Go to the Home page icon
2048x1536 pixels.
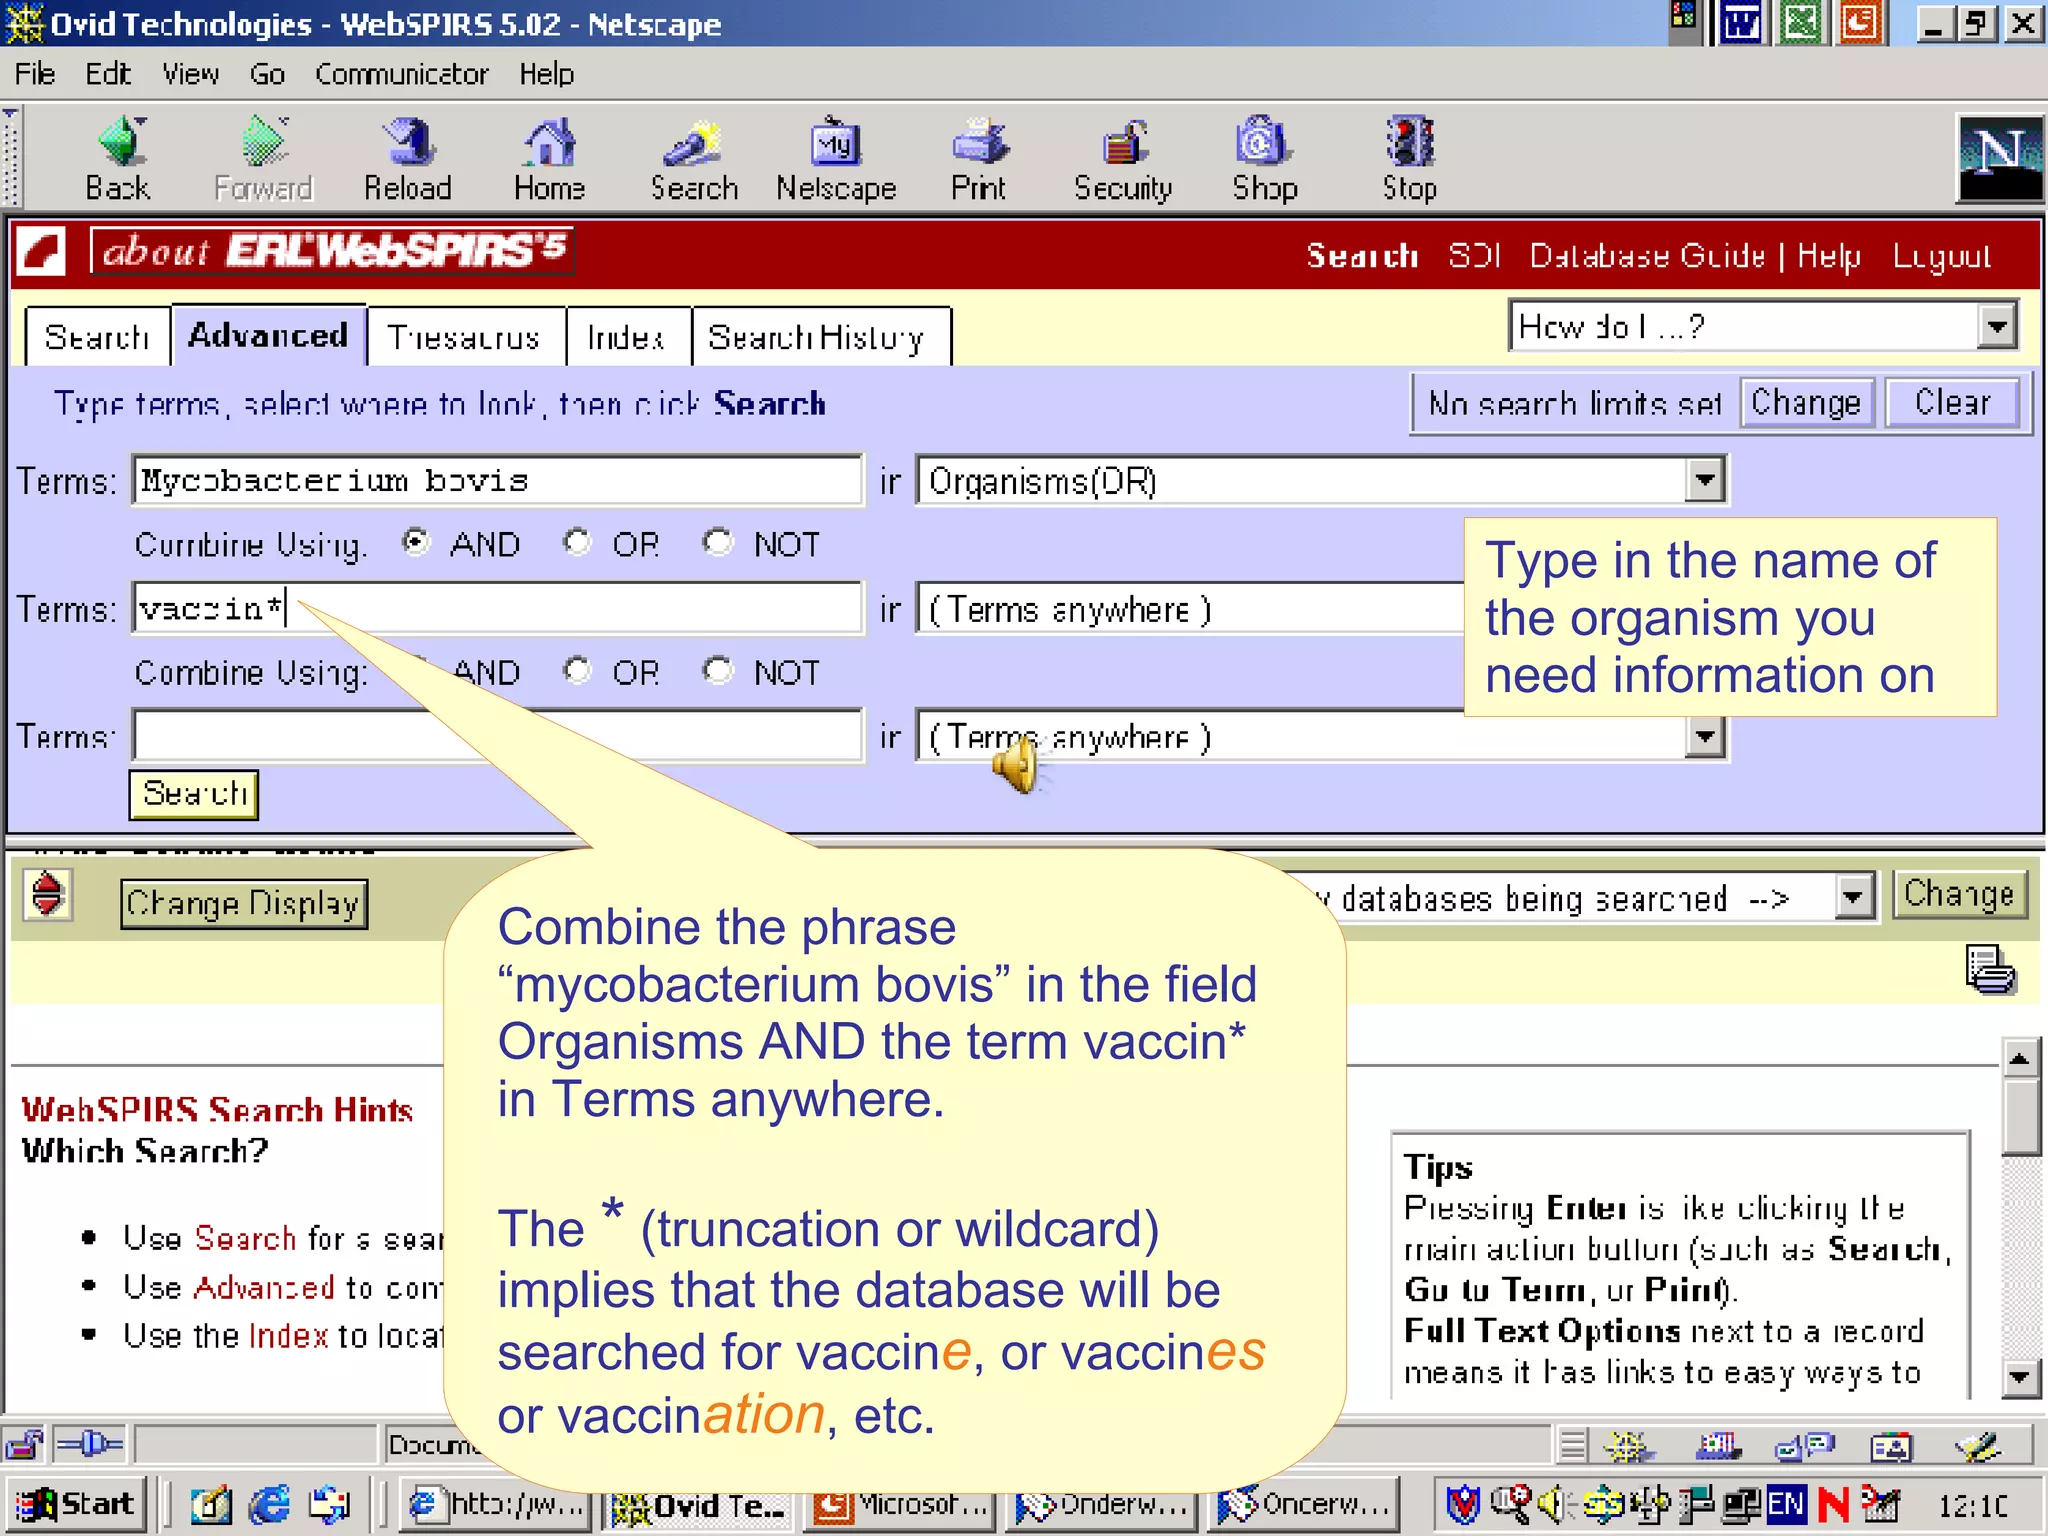coord(549,160)
